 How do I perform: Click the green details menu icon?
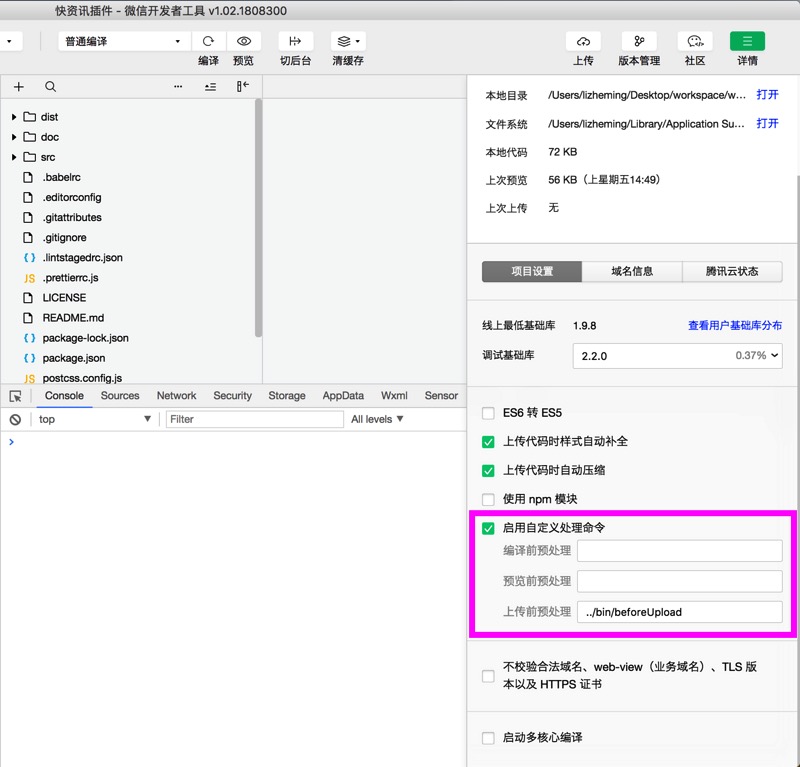(x=747, y=41)
